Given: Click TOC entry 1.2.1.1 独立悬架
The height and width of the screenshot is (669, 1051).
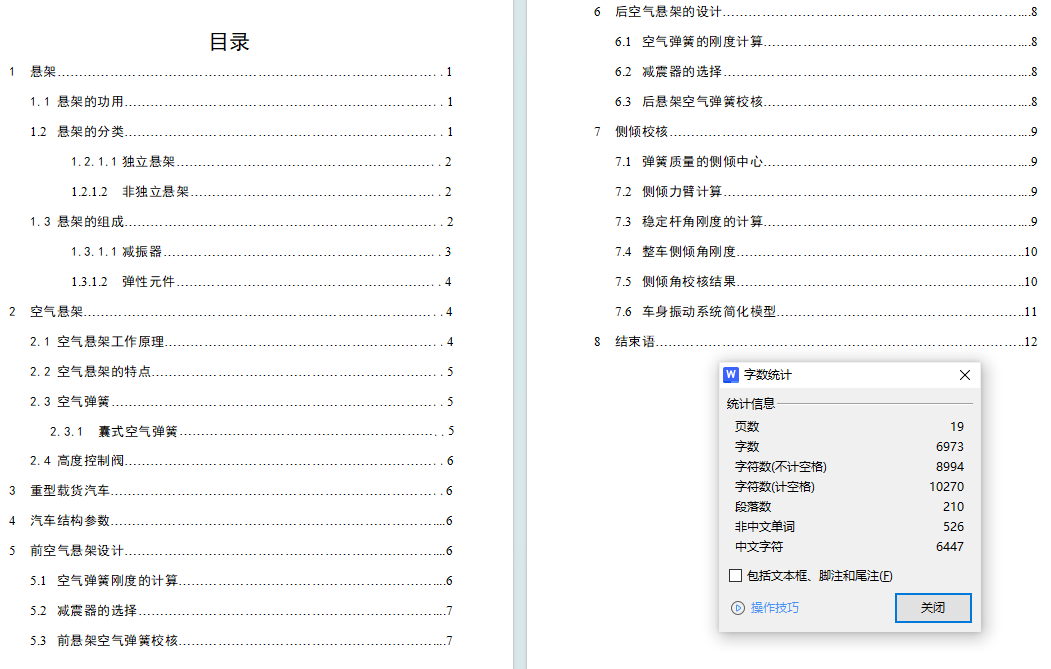Looking at the screenshot, I should (x=261, y=162).
